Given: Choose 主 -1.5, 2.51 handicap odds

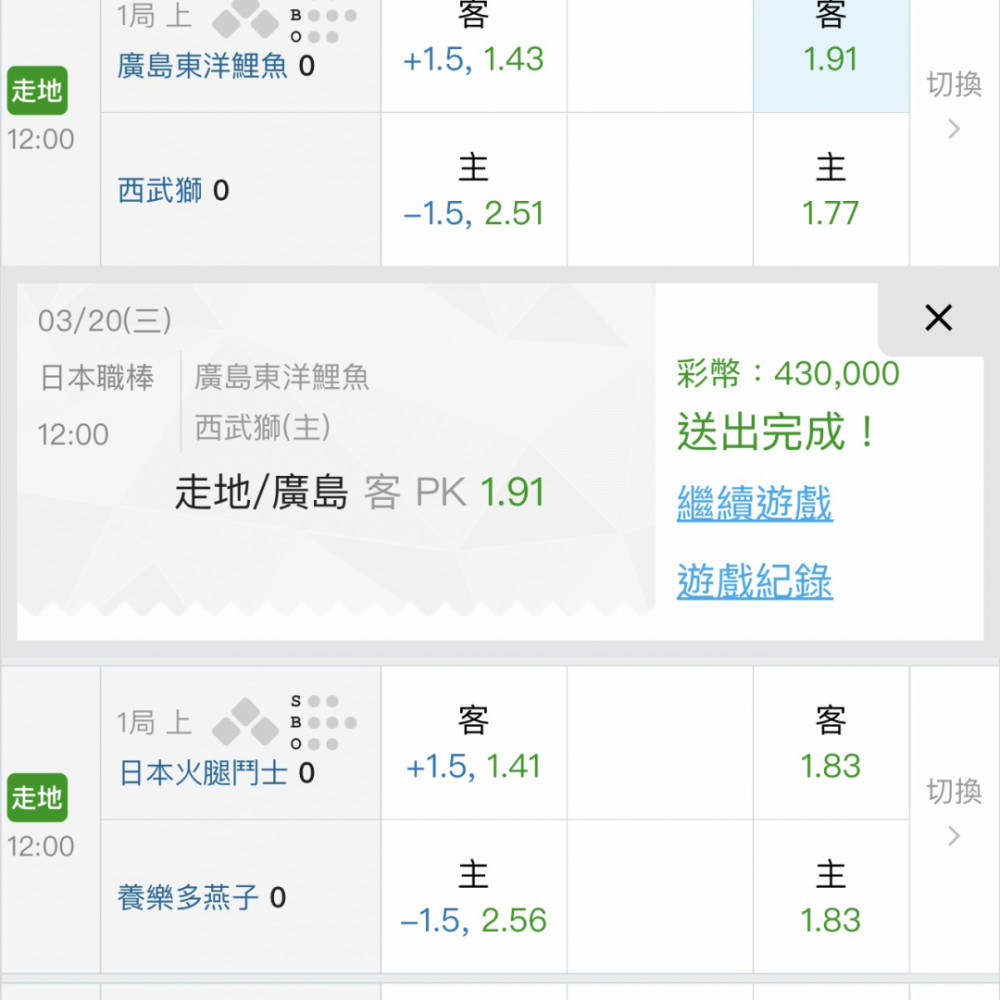Looking at the screenshot, I should (x=473, y=189).
